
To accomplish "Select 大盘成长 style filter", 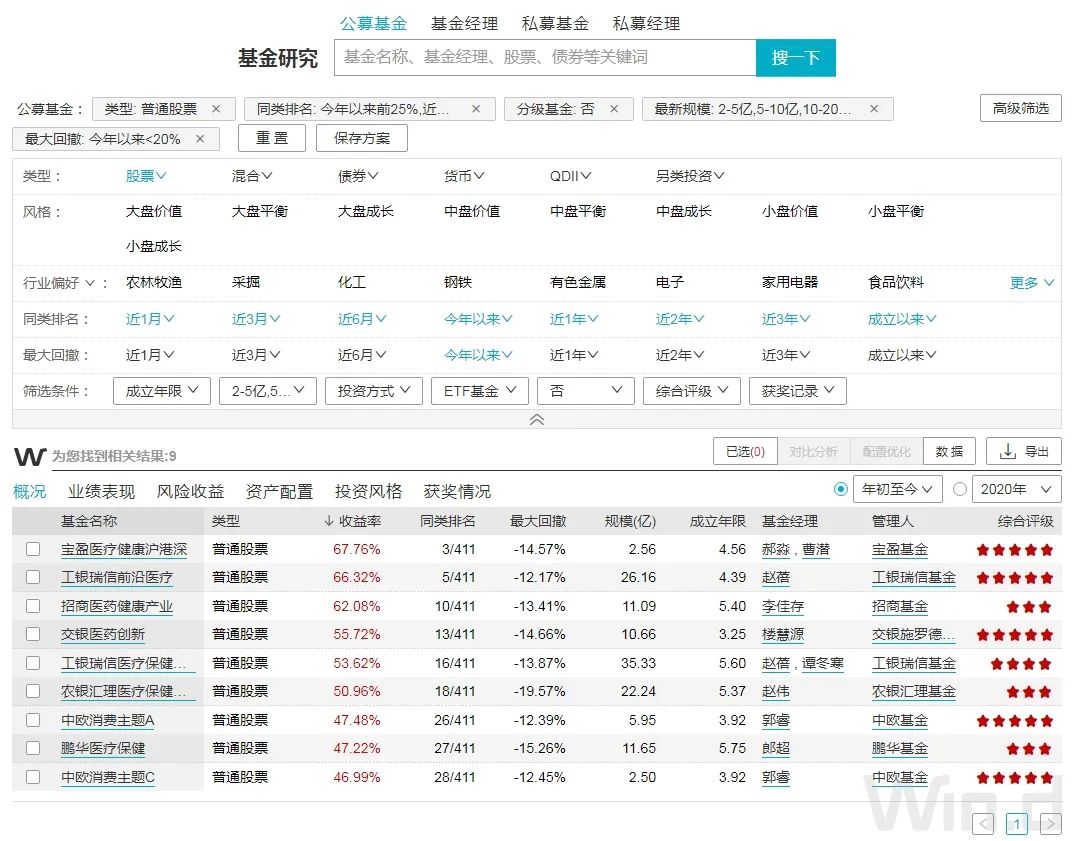I will point(365,211).
